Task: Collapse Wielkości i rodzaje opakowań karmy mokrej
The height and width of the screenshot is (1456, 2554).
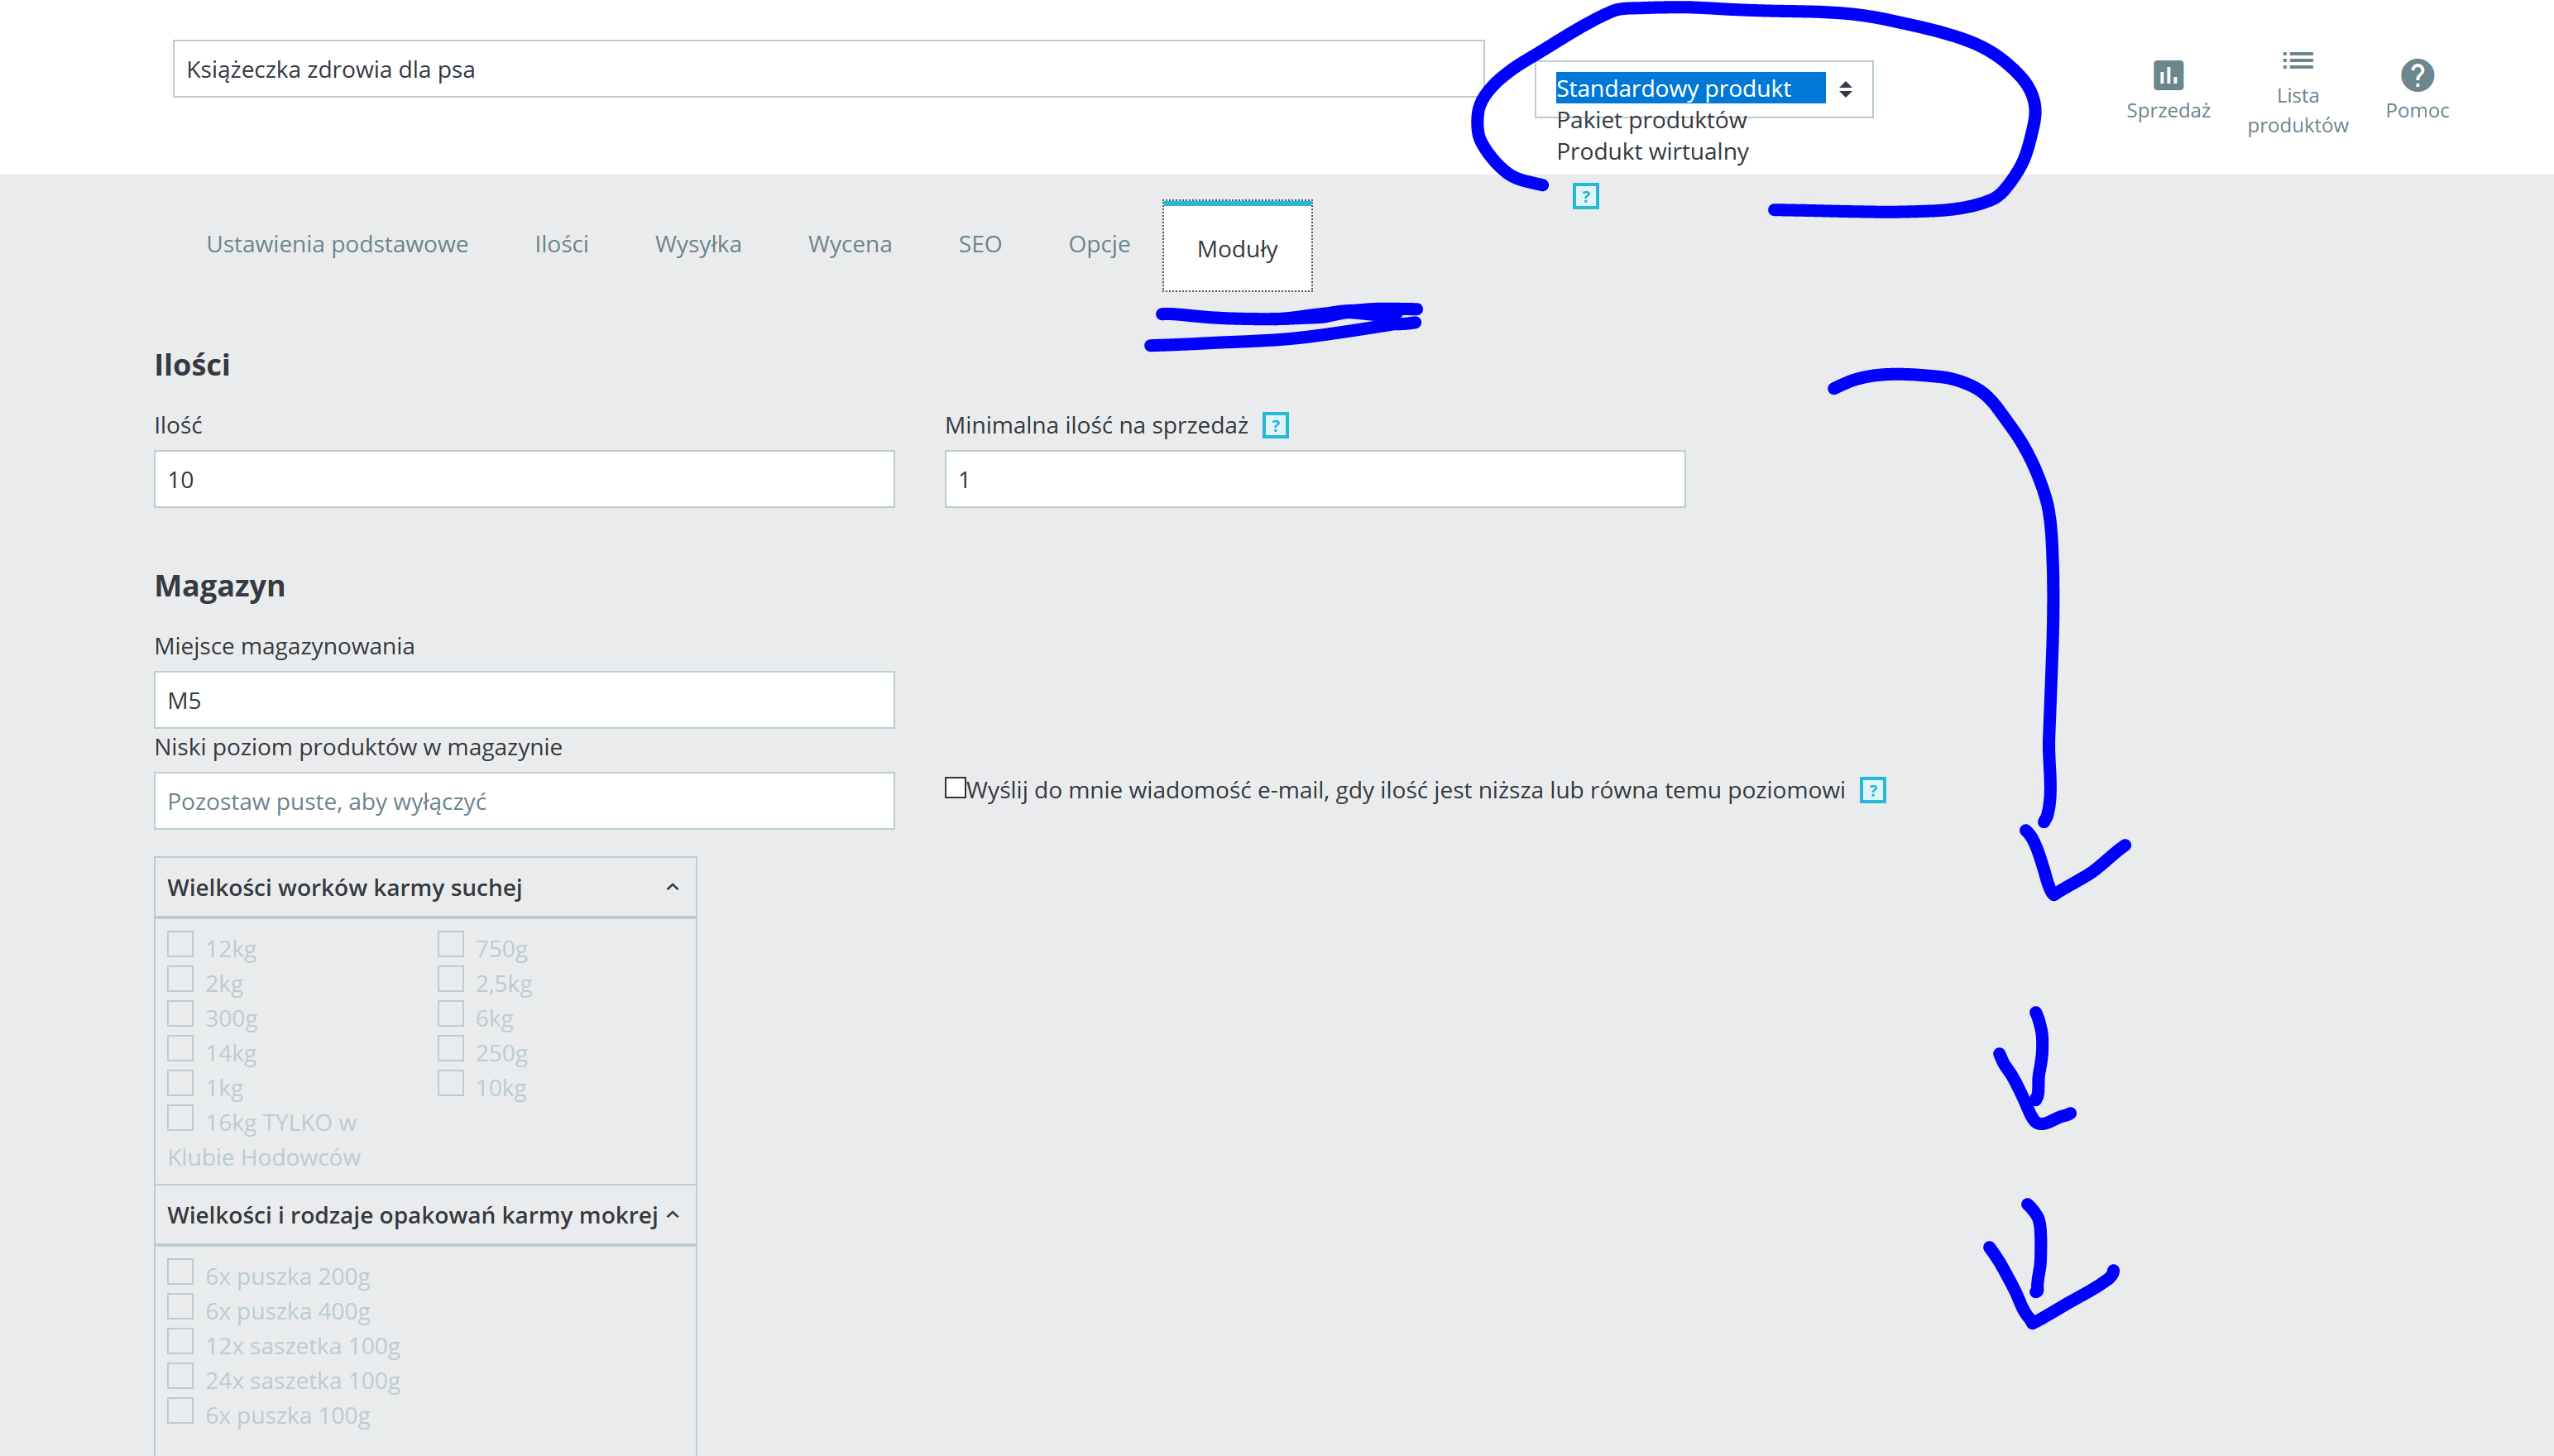Action: click(x=672, y=1215)
